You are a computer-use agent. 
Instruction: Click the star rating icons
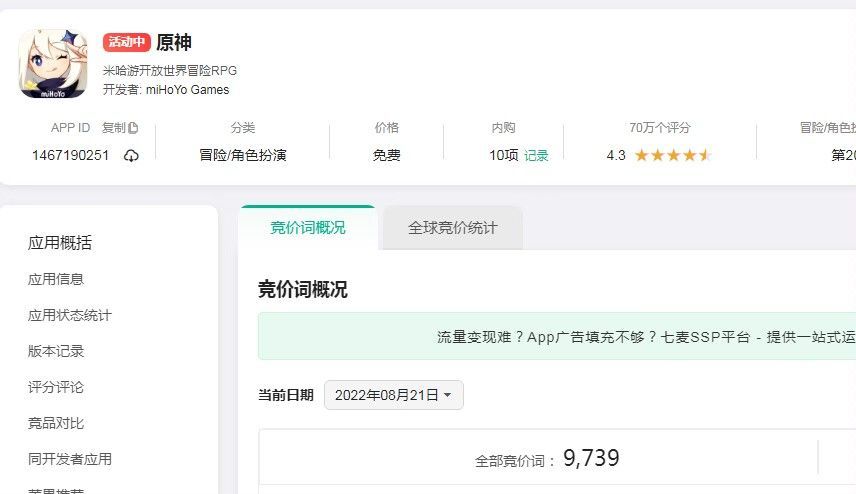pos(673,156)
